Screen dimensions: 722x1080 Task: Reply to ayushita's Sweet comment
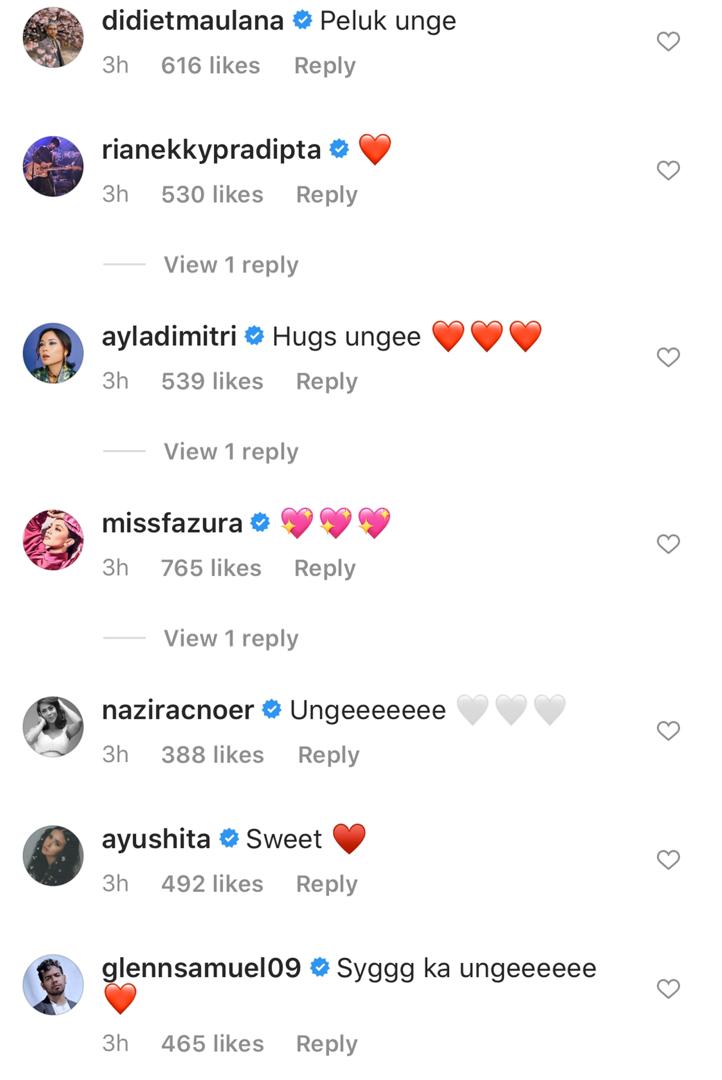click(327, 884)
